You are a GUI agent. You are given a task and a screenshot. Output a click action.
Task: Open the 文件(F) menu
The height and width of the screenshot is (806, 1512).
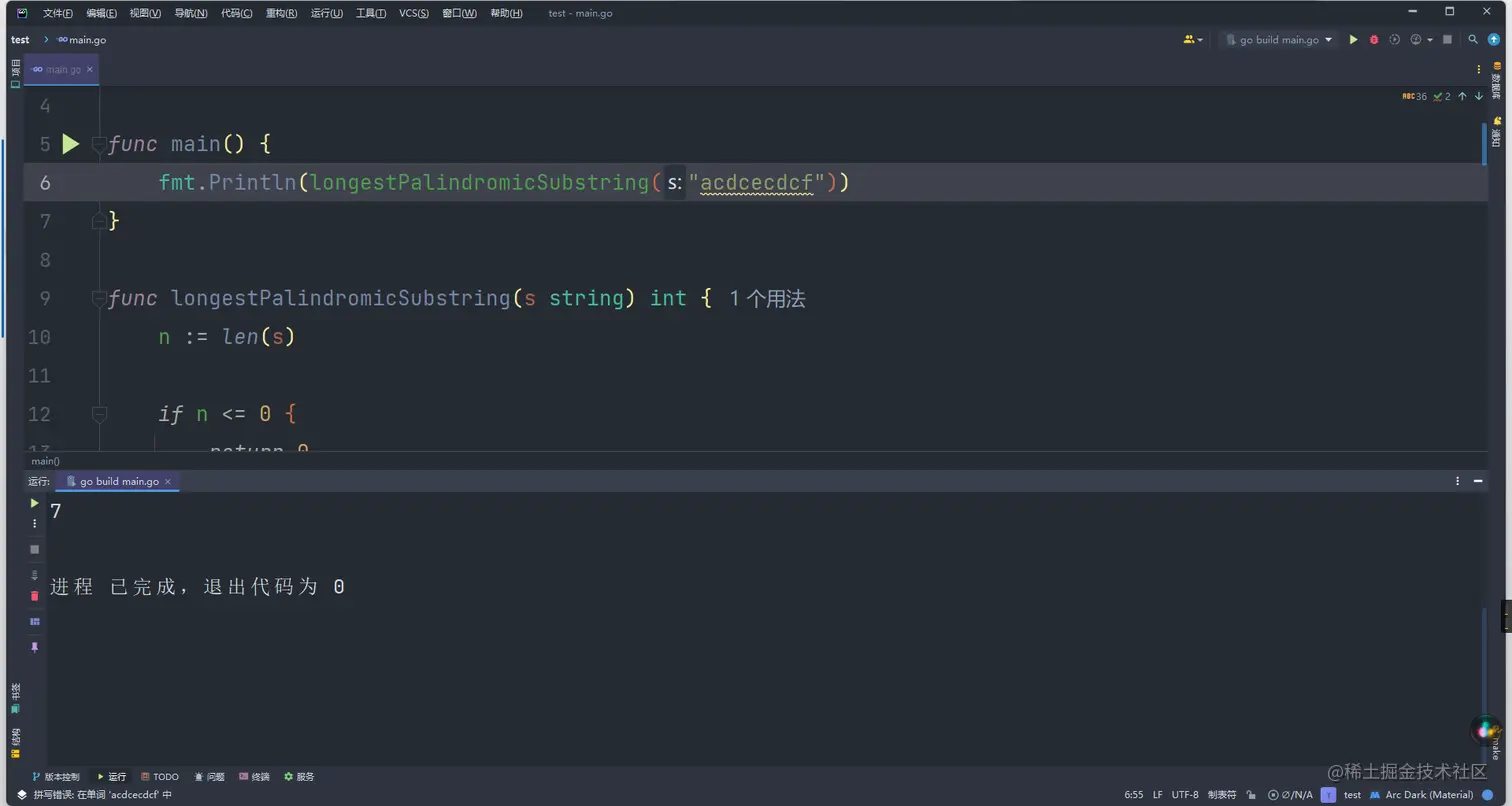pos(58,13)
